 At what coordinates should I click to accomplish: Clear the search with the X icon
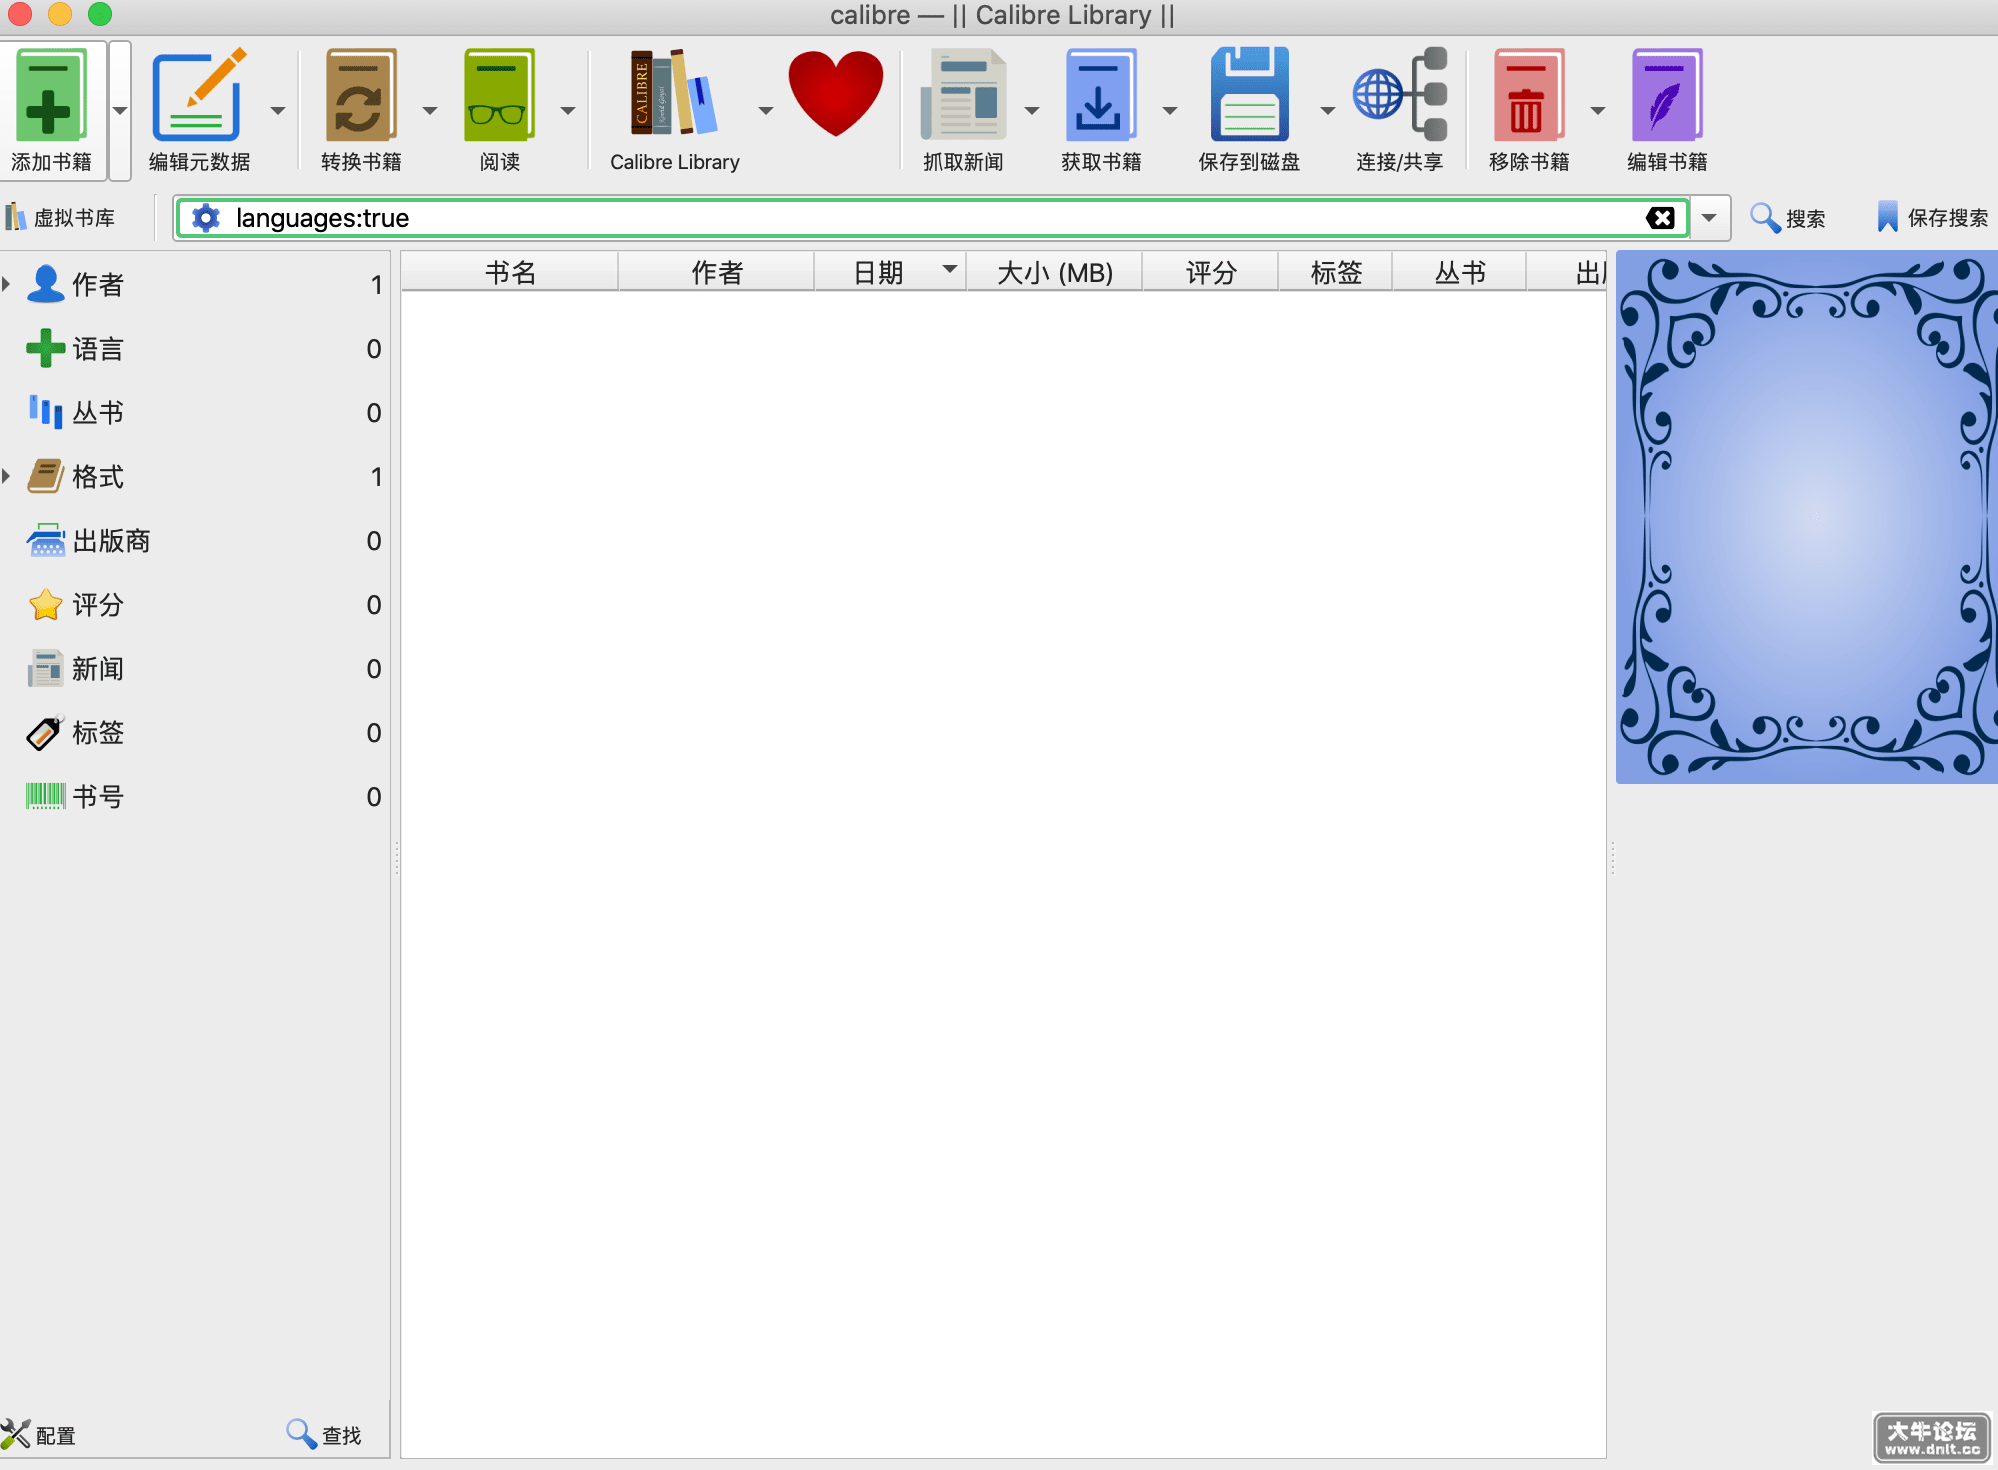[x=1660, y=218]
